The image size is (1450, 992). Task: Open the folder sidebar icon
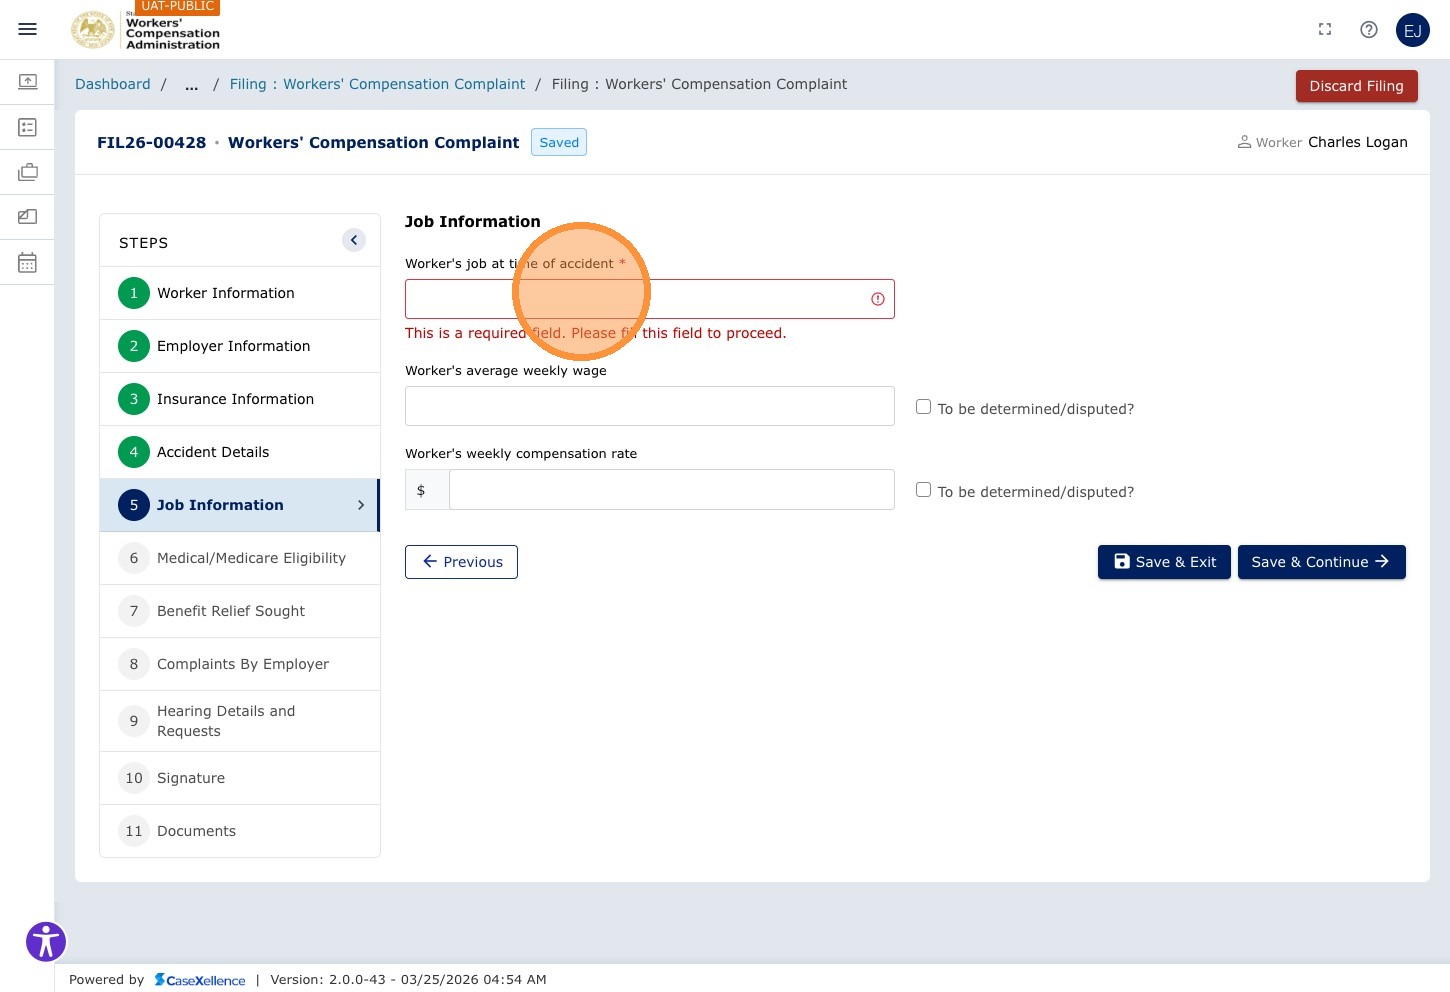[x=28, y=216]
